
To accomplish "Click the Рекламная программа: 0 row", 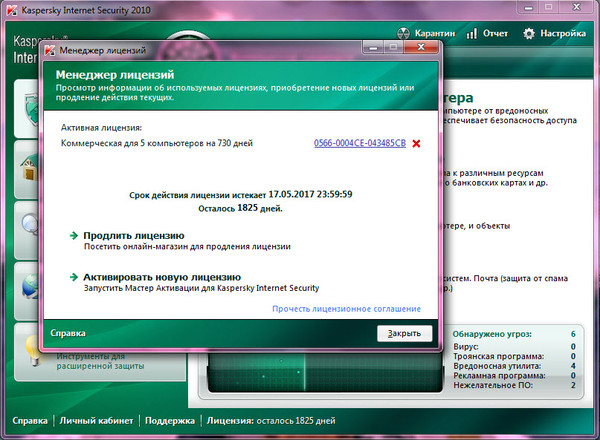I will point(514,376).
